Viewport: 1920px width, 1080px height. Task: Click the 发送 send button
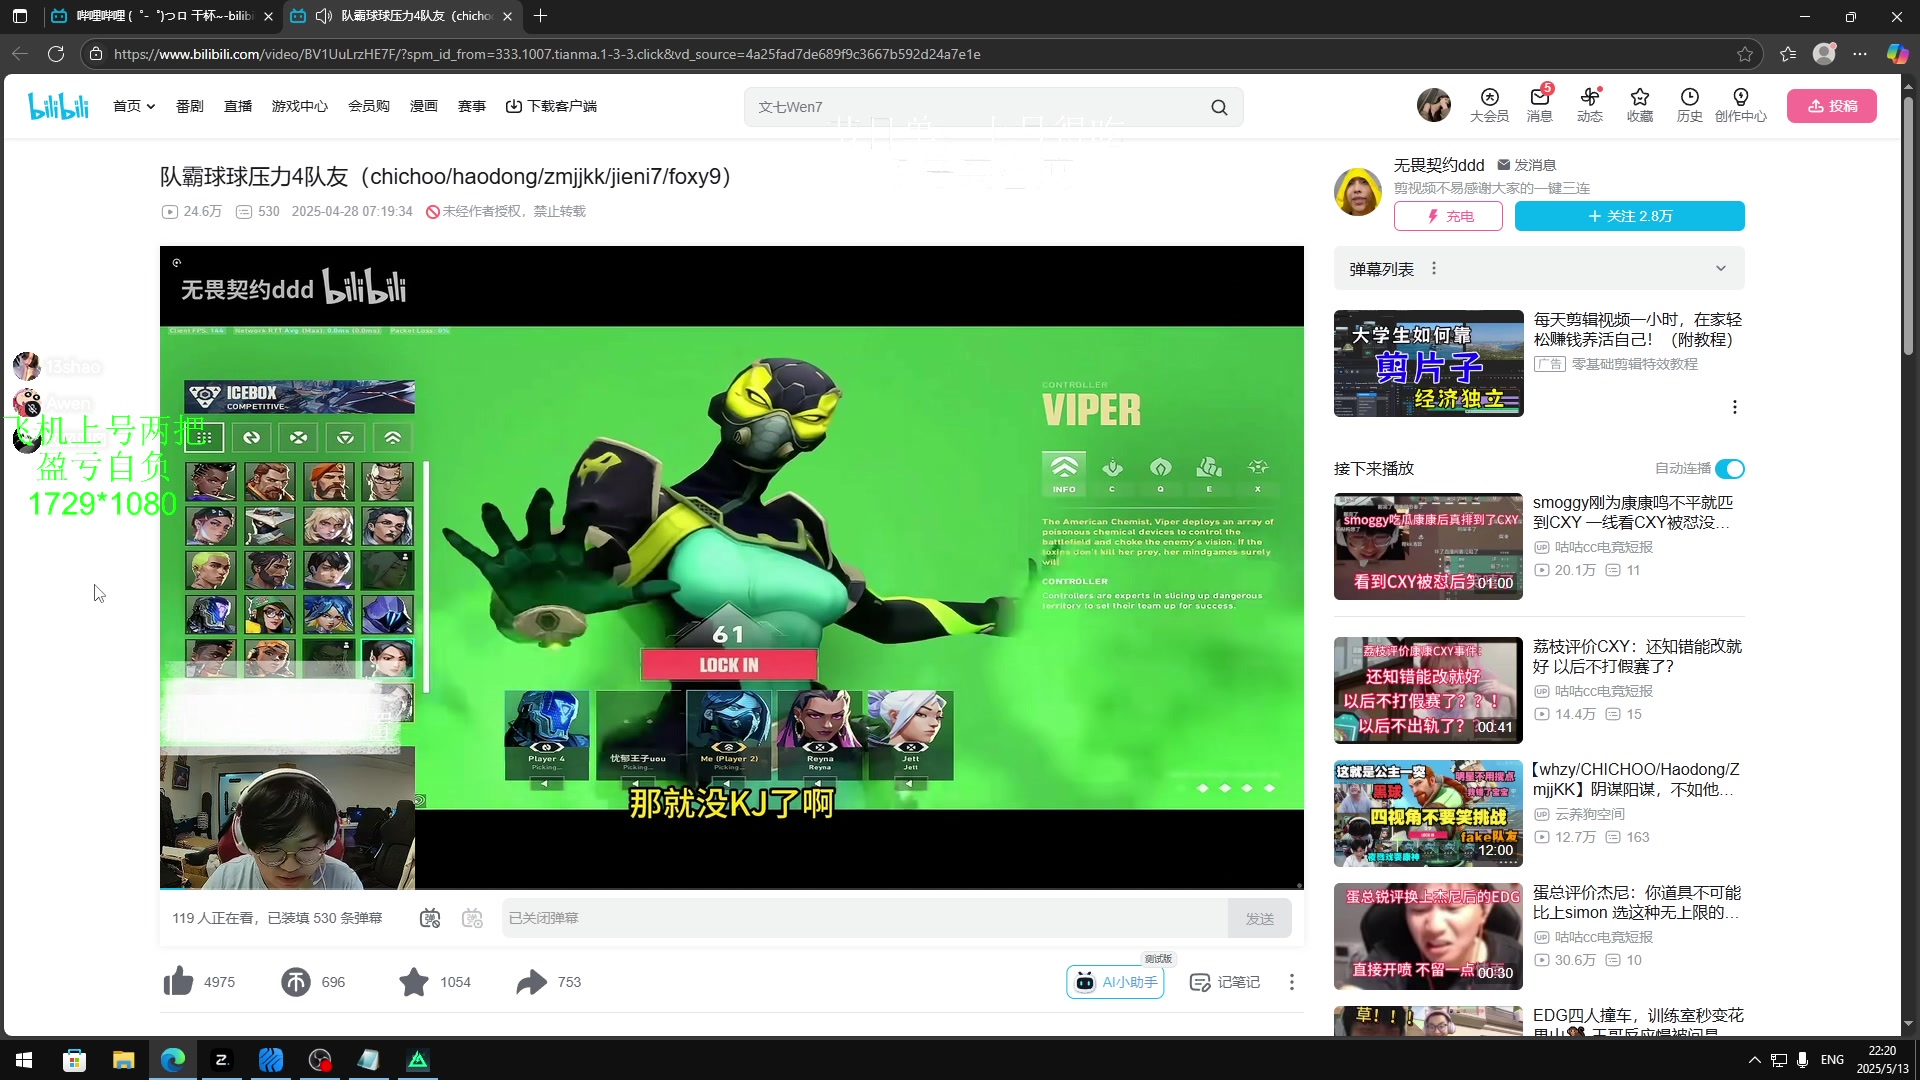point(1260,918)
